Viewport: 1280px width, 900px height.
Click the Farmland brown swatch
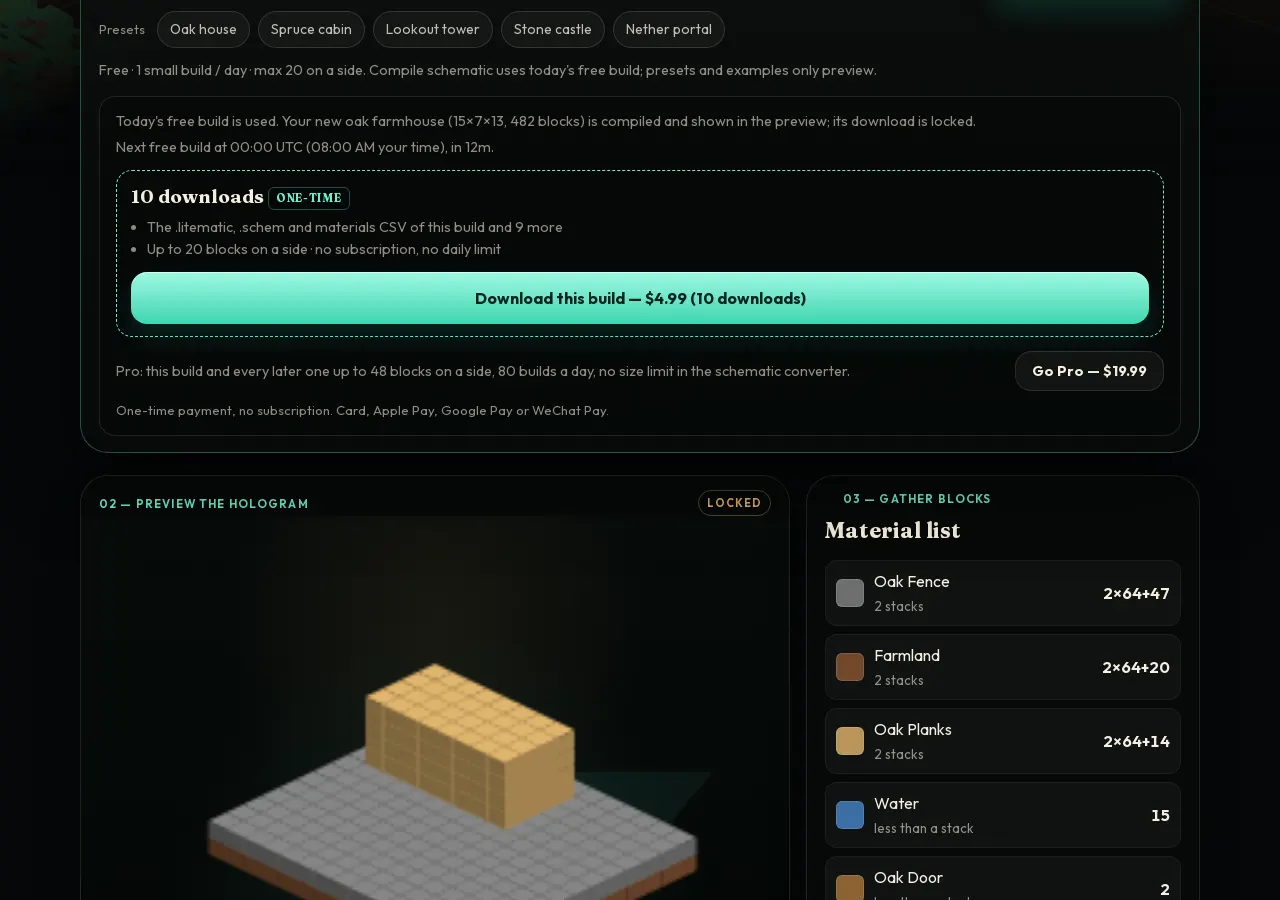click(x=850, y=667)
